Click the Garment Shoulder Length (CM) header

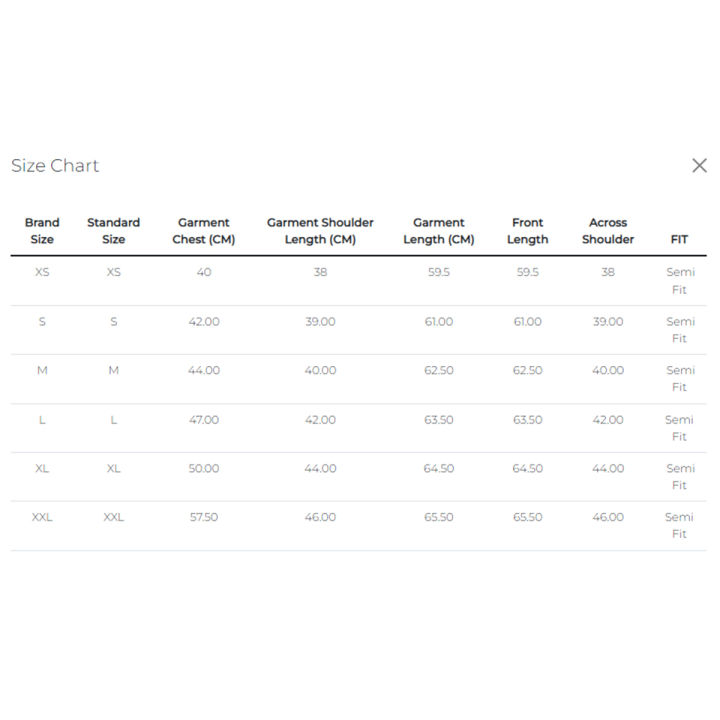click(320, 231)
